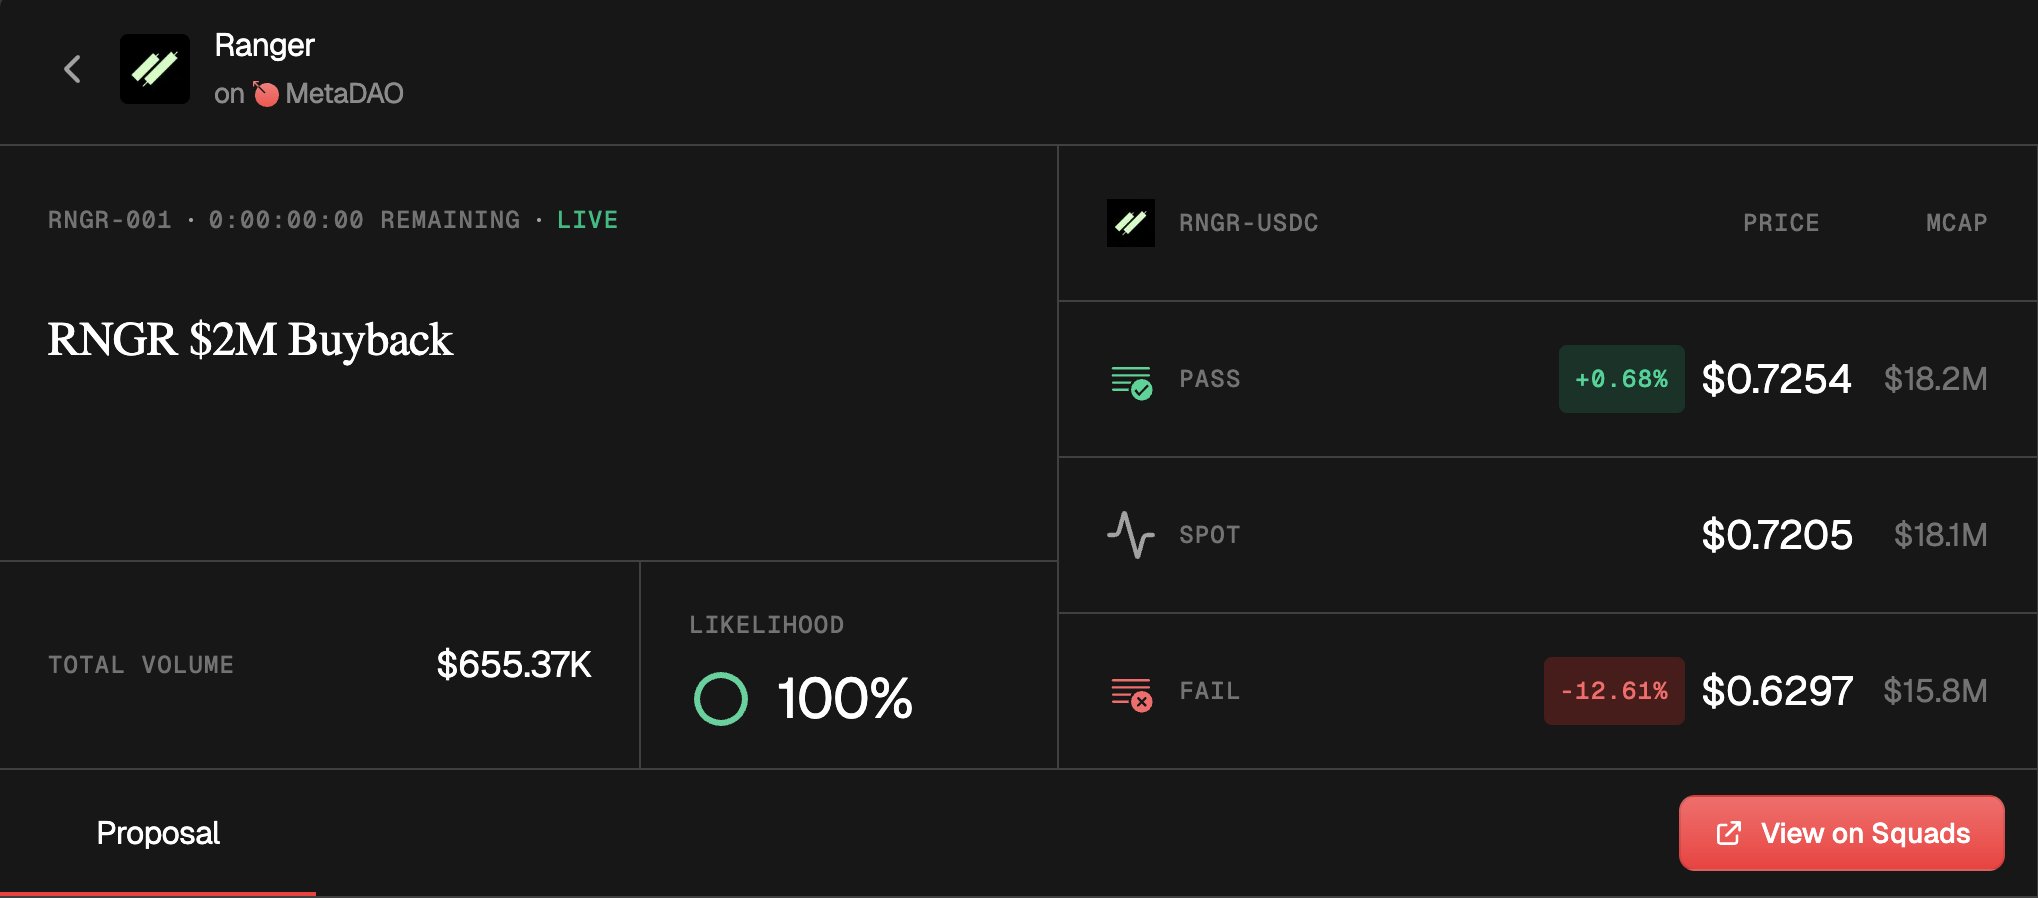Open the MetaDAO link in header

pos(343,94)
